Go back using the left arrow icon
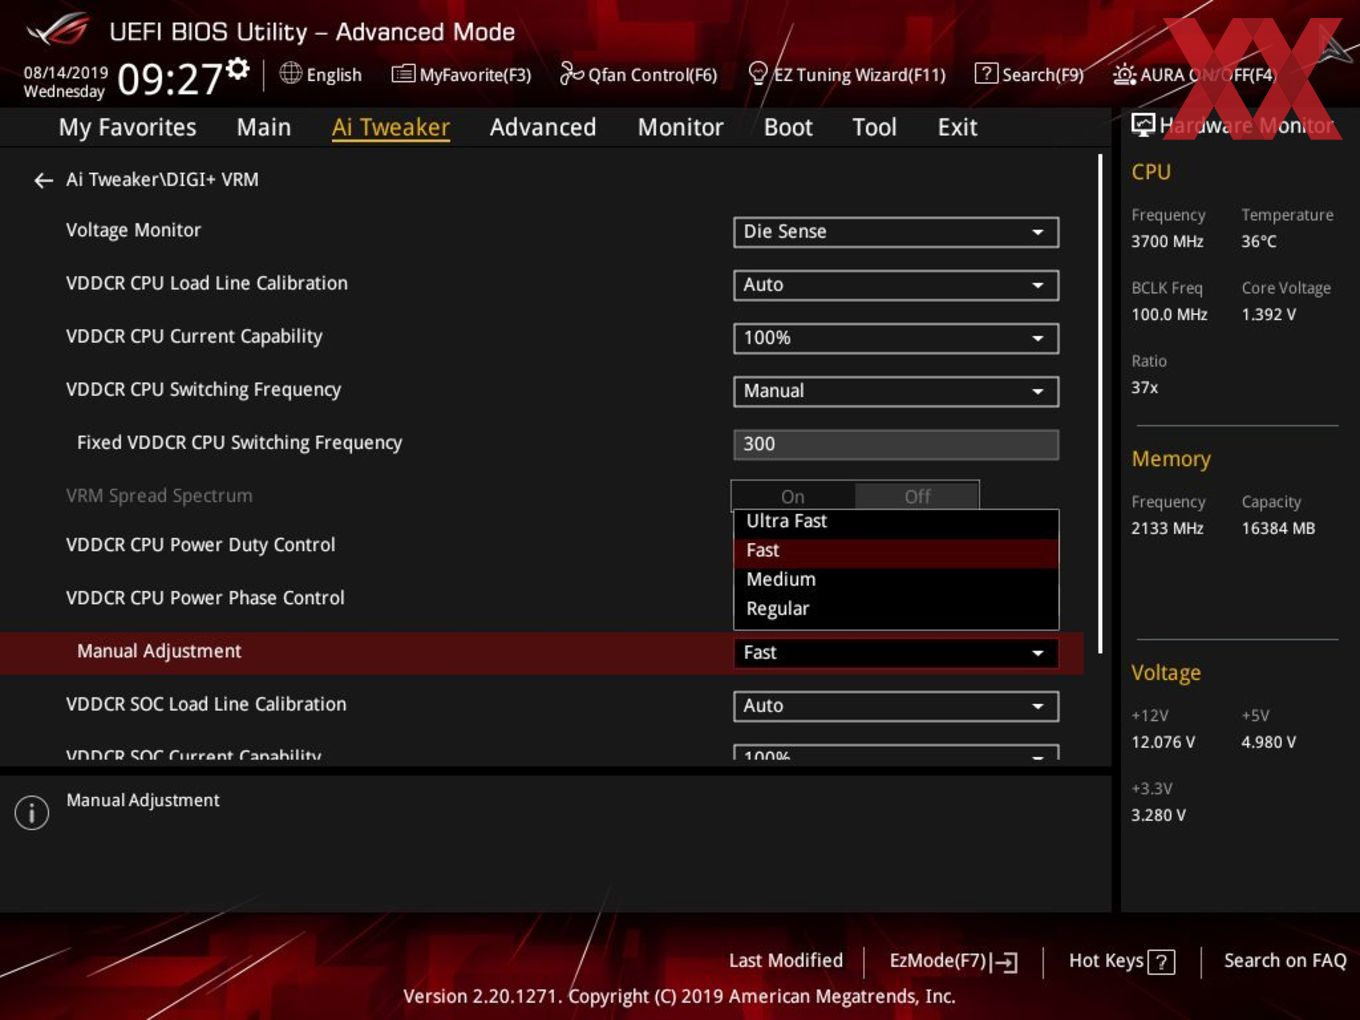The image size is (1360, 1020). tap(43, 180)
